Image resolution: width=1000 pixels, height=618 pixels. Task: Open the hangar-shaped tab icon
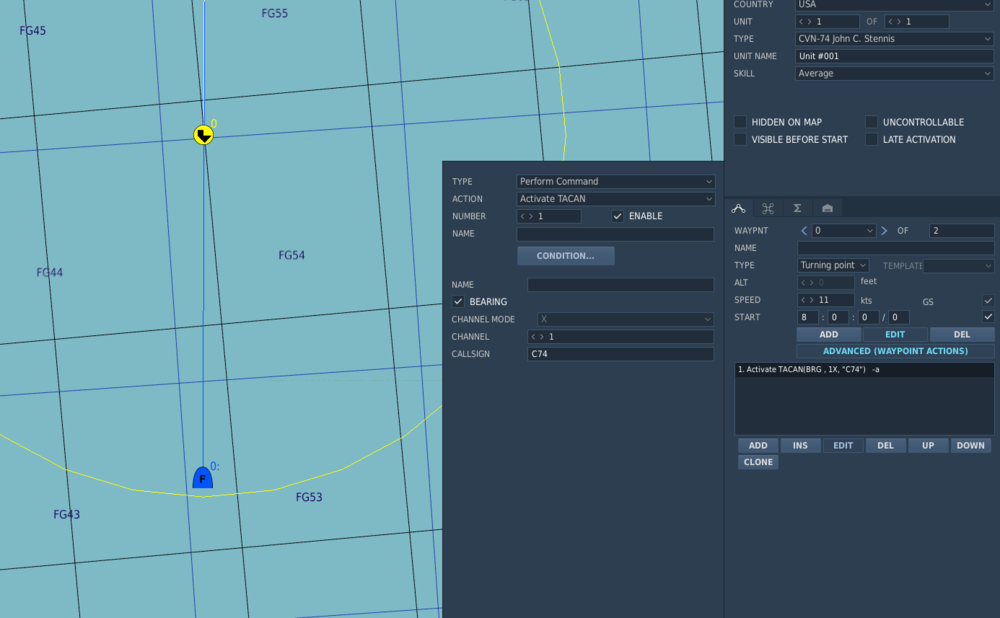coord(827,208)
